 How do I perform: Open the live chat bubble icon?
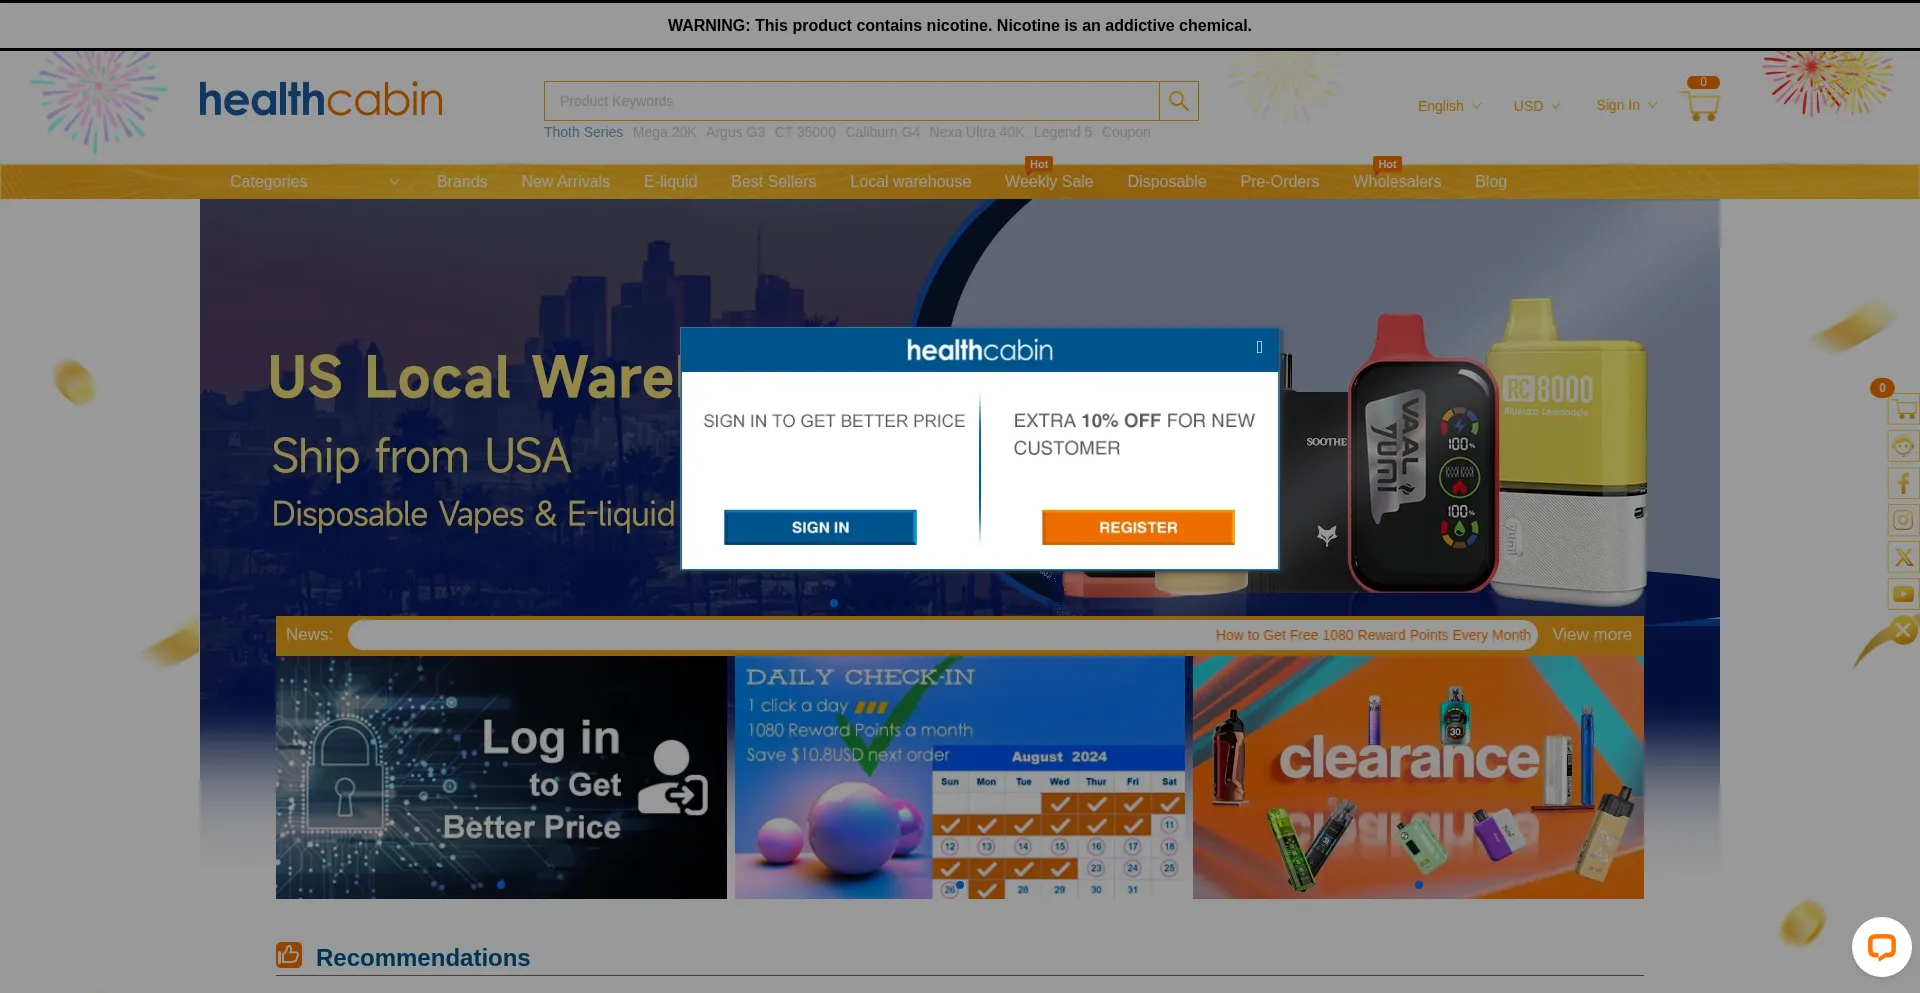[x=1881, y=946]
